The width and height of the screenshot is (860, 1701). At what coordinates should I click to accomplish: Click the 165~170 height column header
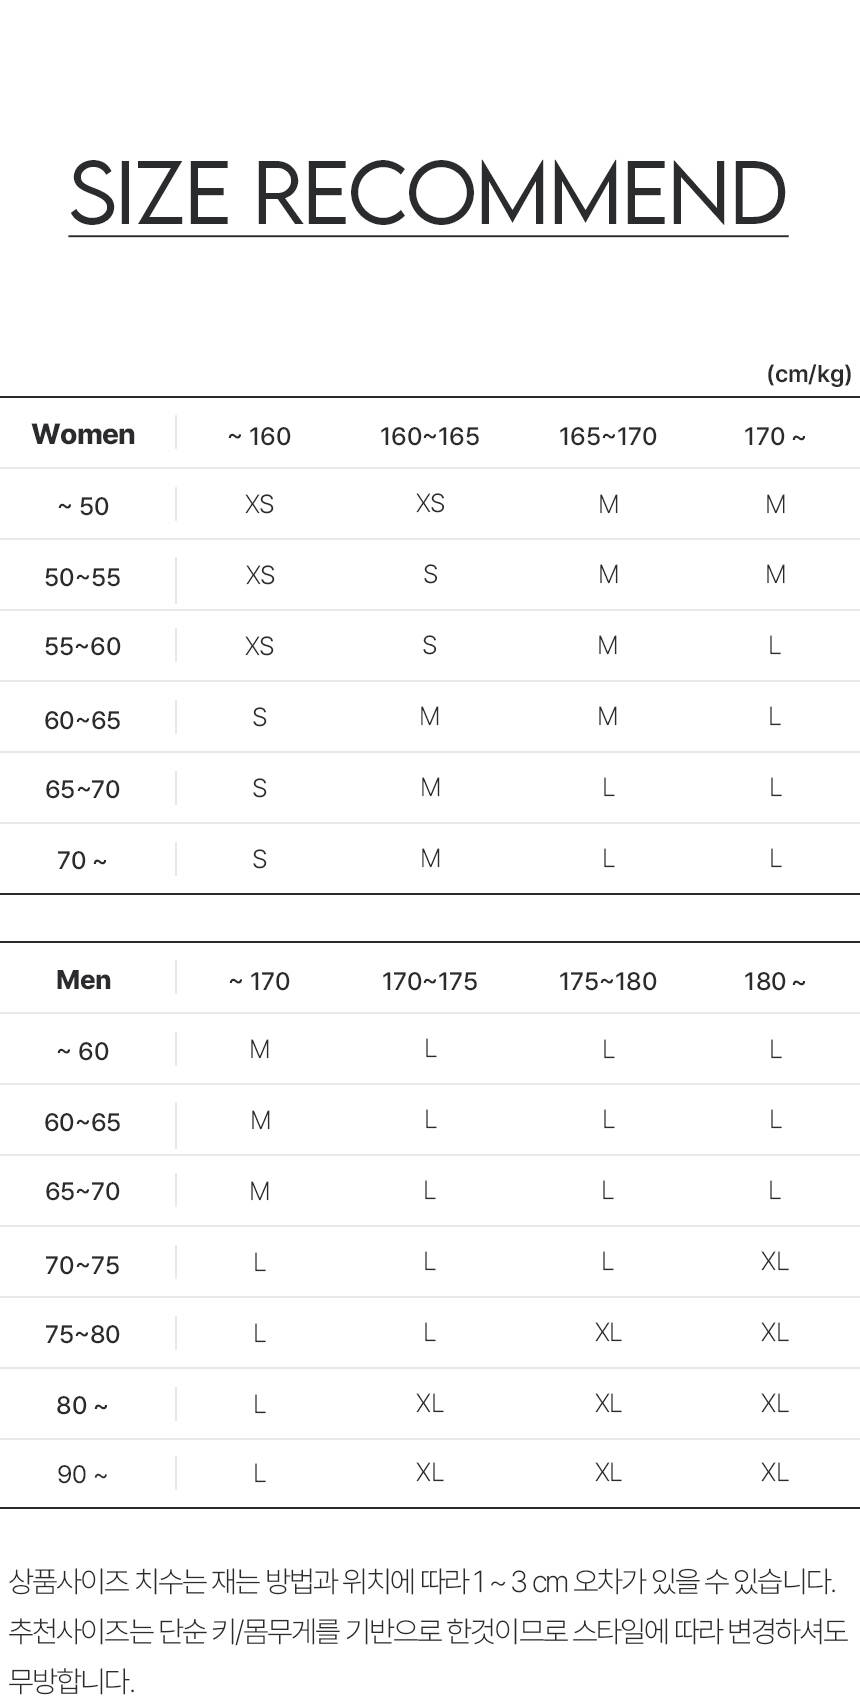click(607, 436)
